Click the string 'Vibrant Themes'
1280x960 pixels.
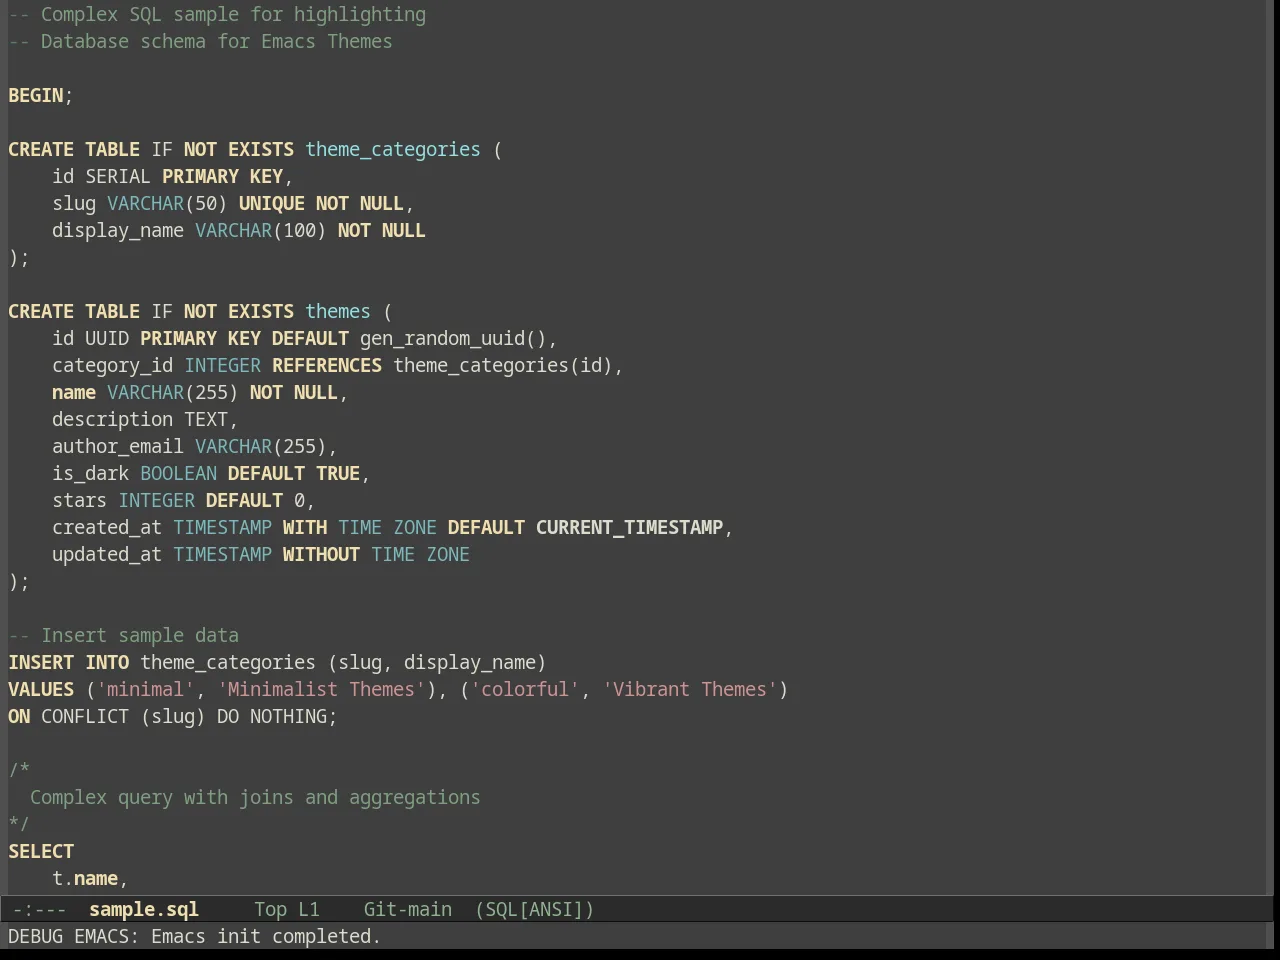click(x=690, y=690)
